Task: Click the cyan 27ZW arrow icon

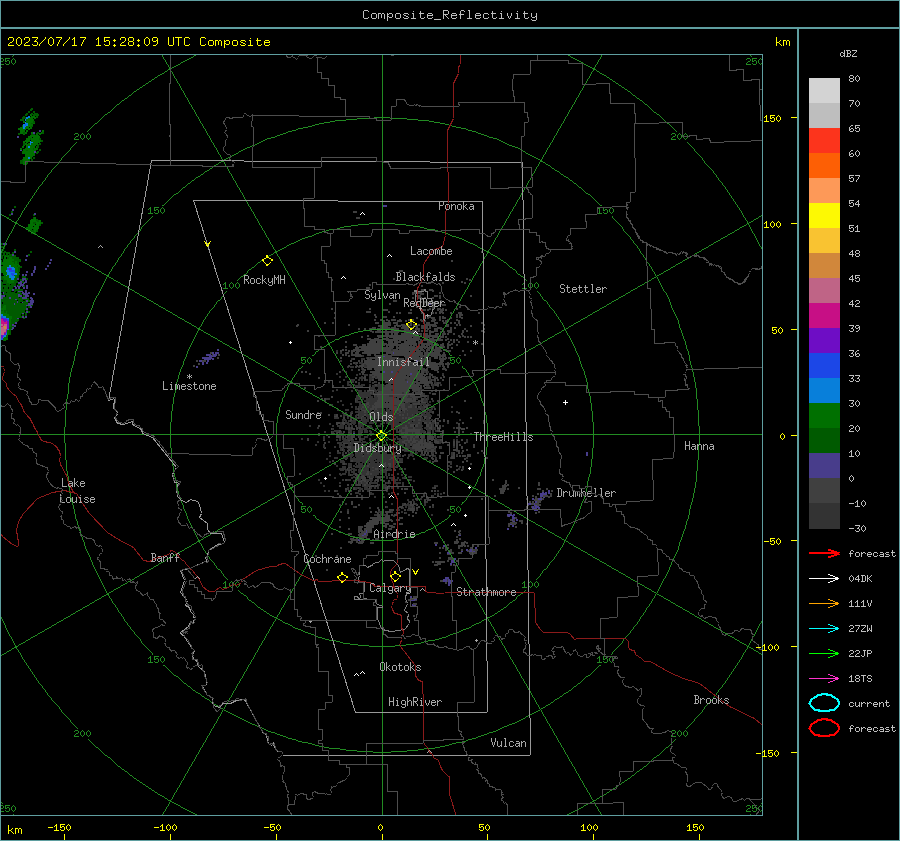Action: click(x=824, y=629)
